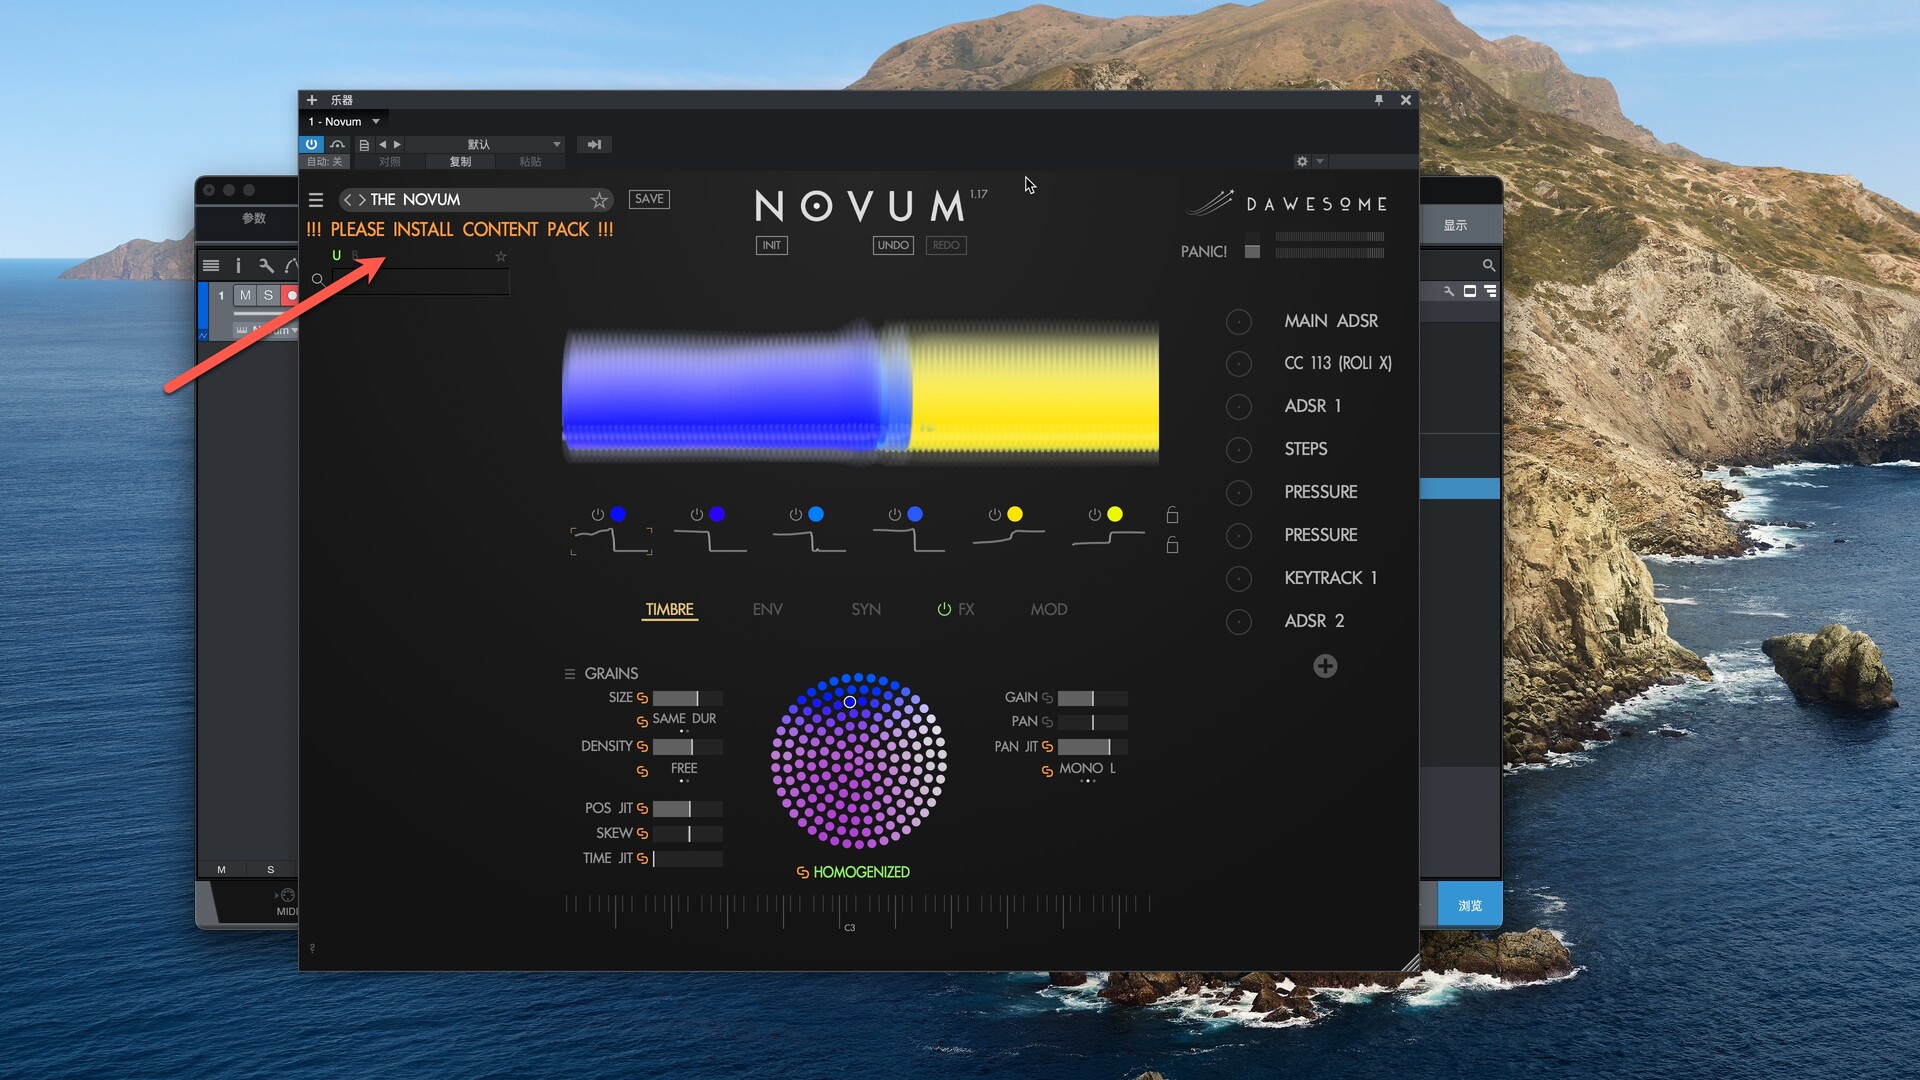Image resolution: width=1920 pixels, height=1080 pixels.
Task: Toggle power of last yellow layer
Action: pos(1094,514)
